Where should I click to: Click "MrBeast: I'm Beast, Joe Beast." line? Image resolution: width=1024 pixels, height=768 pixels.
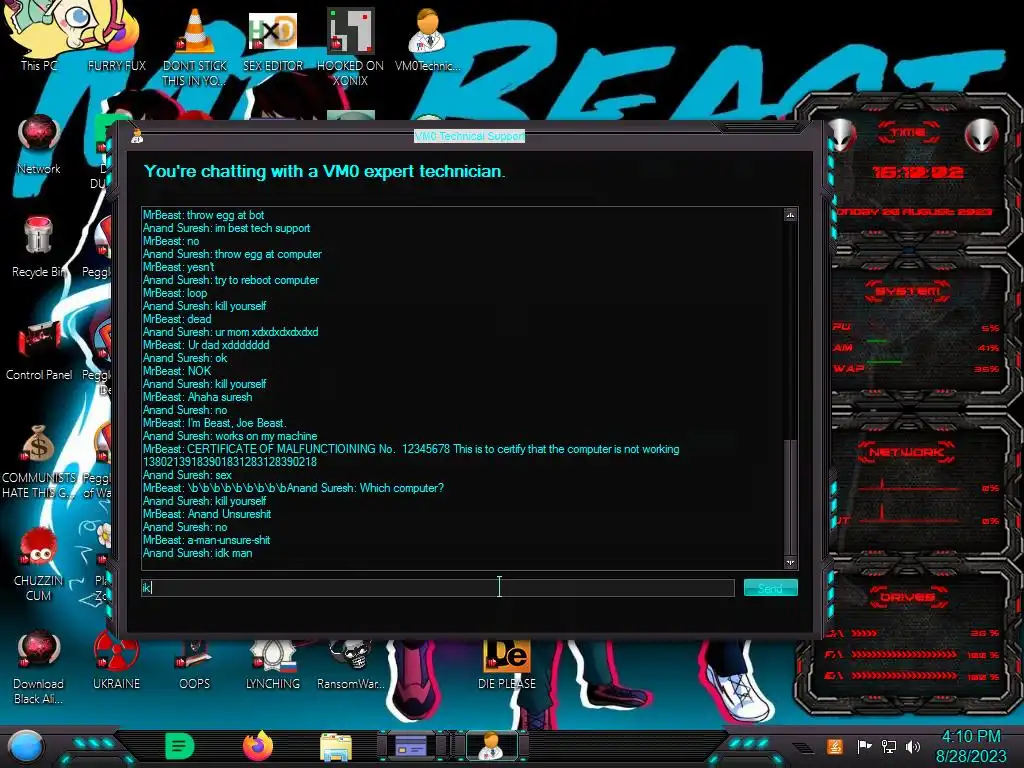click(x=214, y=423)
